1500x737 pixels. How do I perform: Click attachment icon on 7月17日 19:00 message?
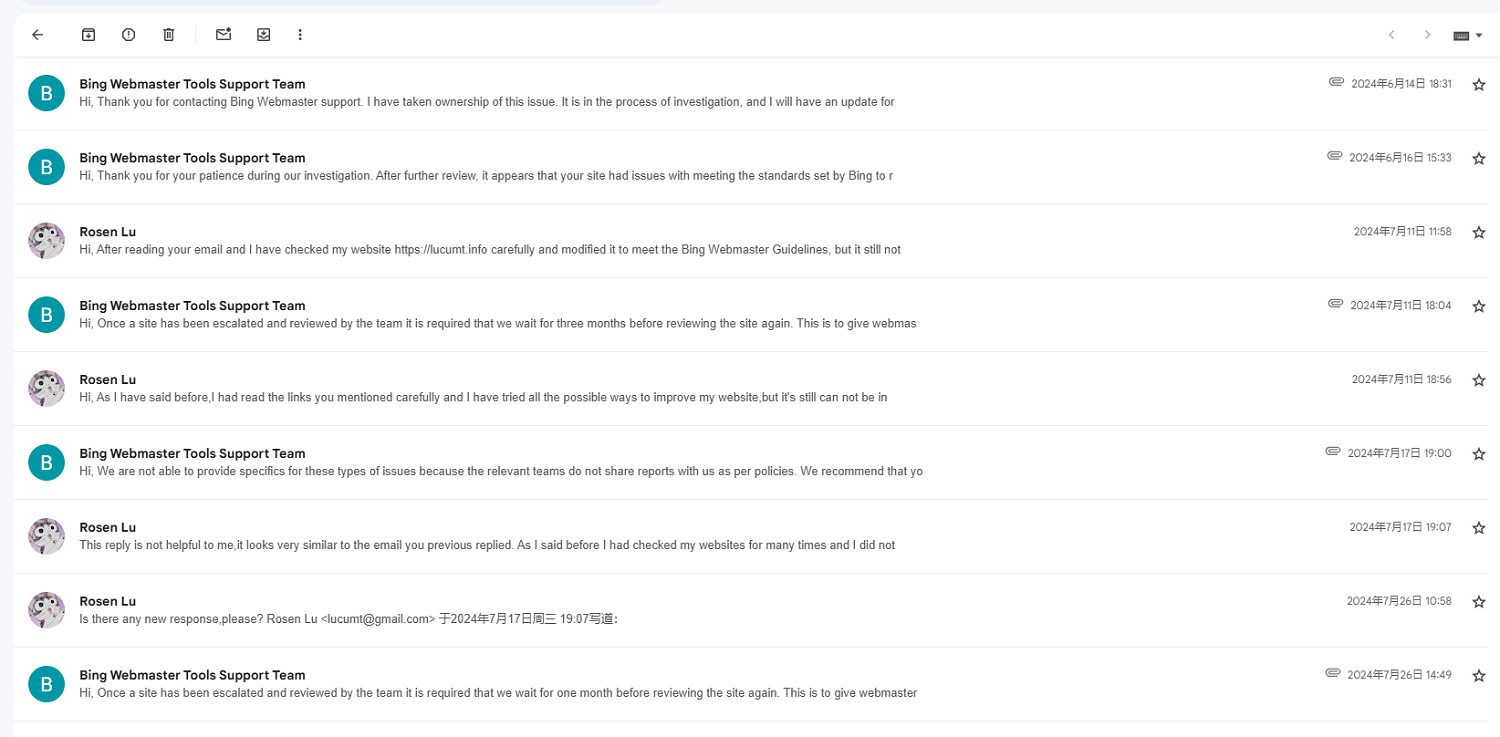[x=1332, y=452]
